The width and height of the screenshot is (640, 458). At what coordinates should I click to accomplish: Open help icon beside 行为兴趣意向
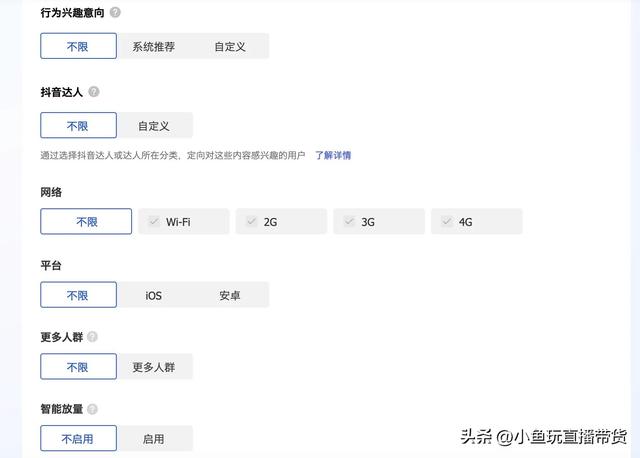click(x=116, y=12)
